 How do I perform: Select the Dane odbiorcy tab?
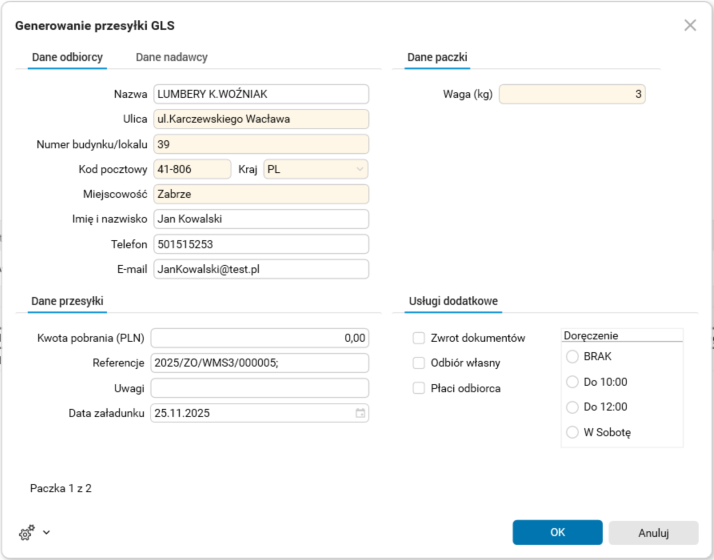(67, 58)
